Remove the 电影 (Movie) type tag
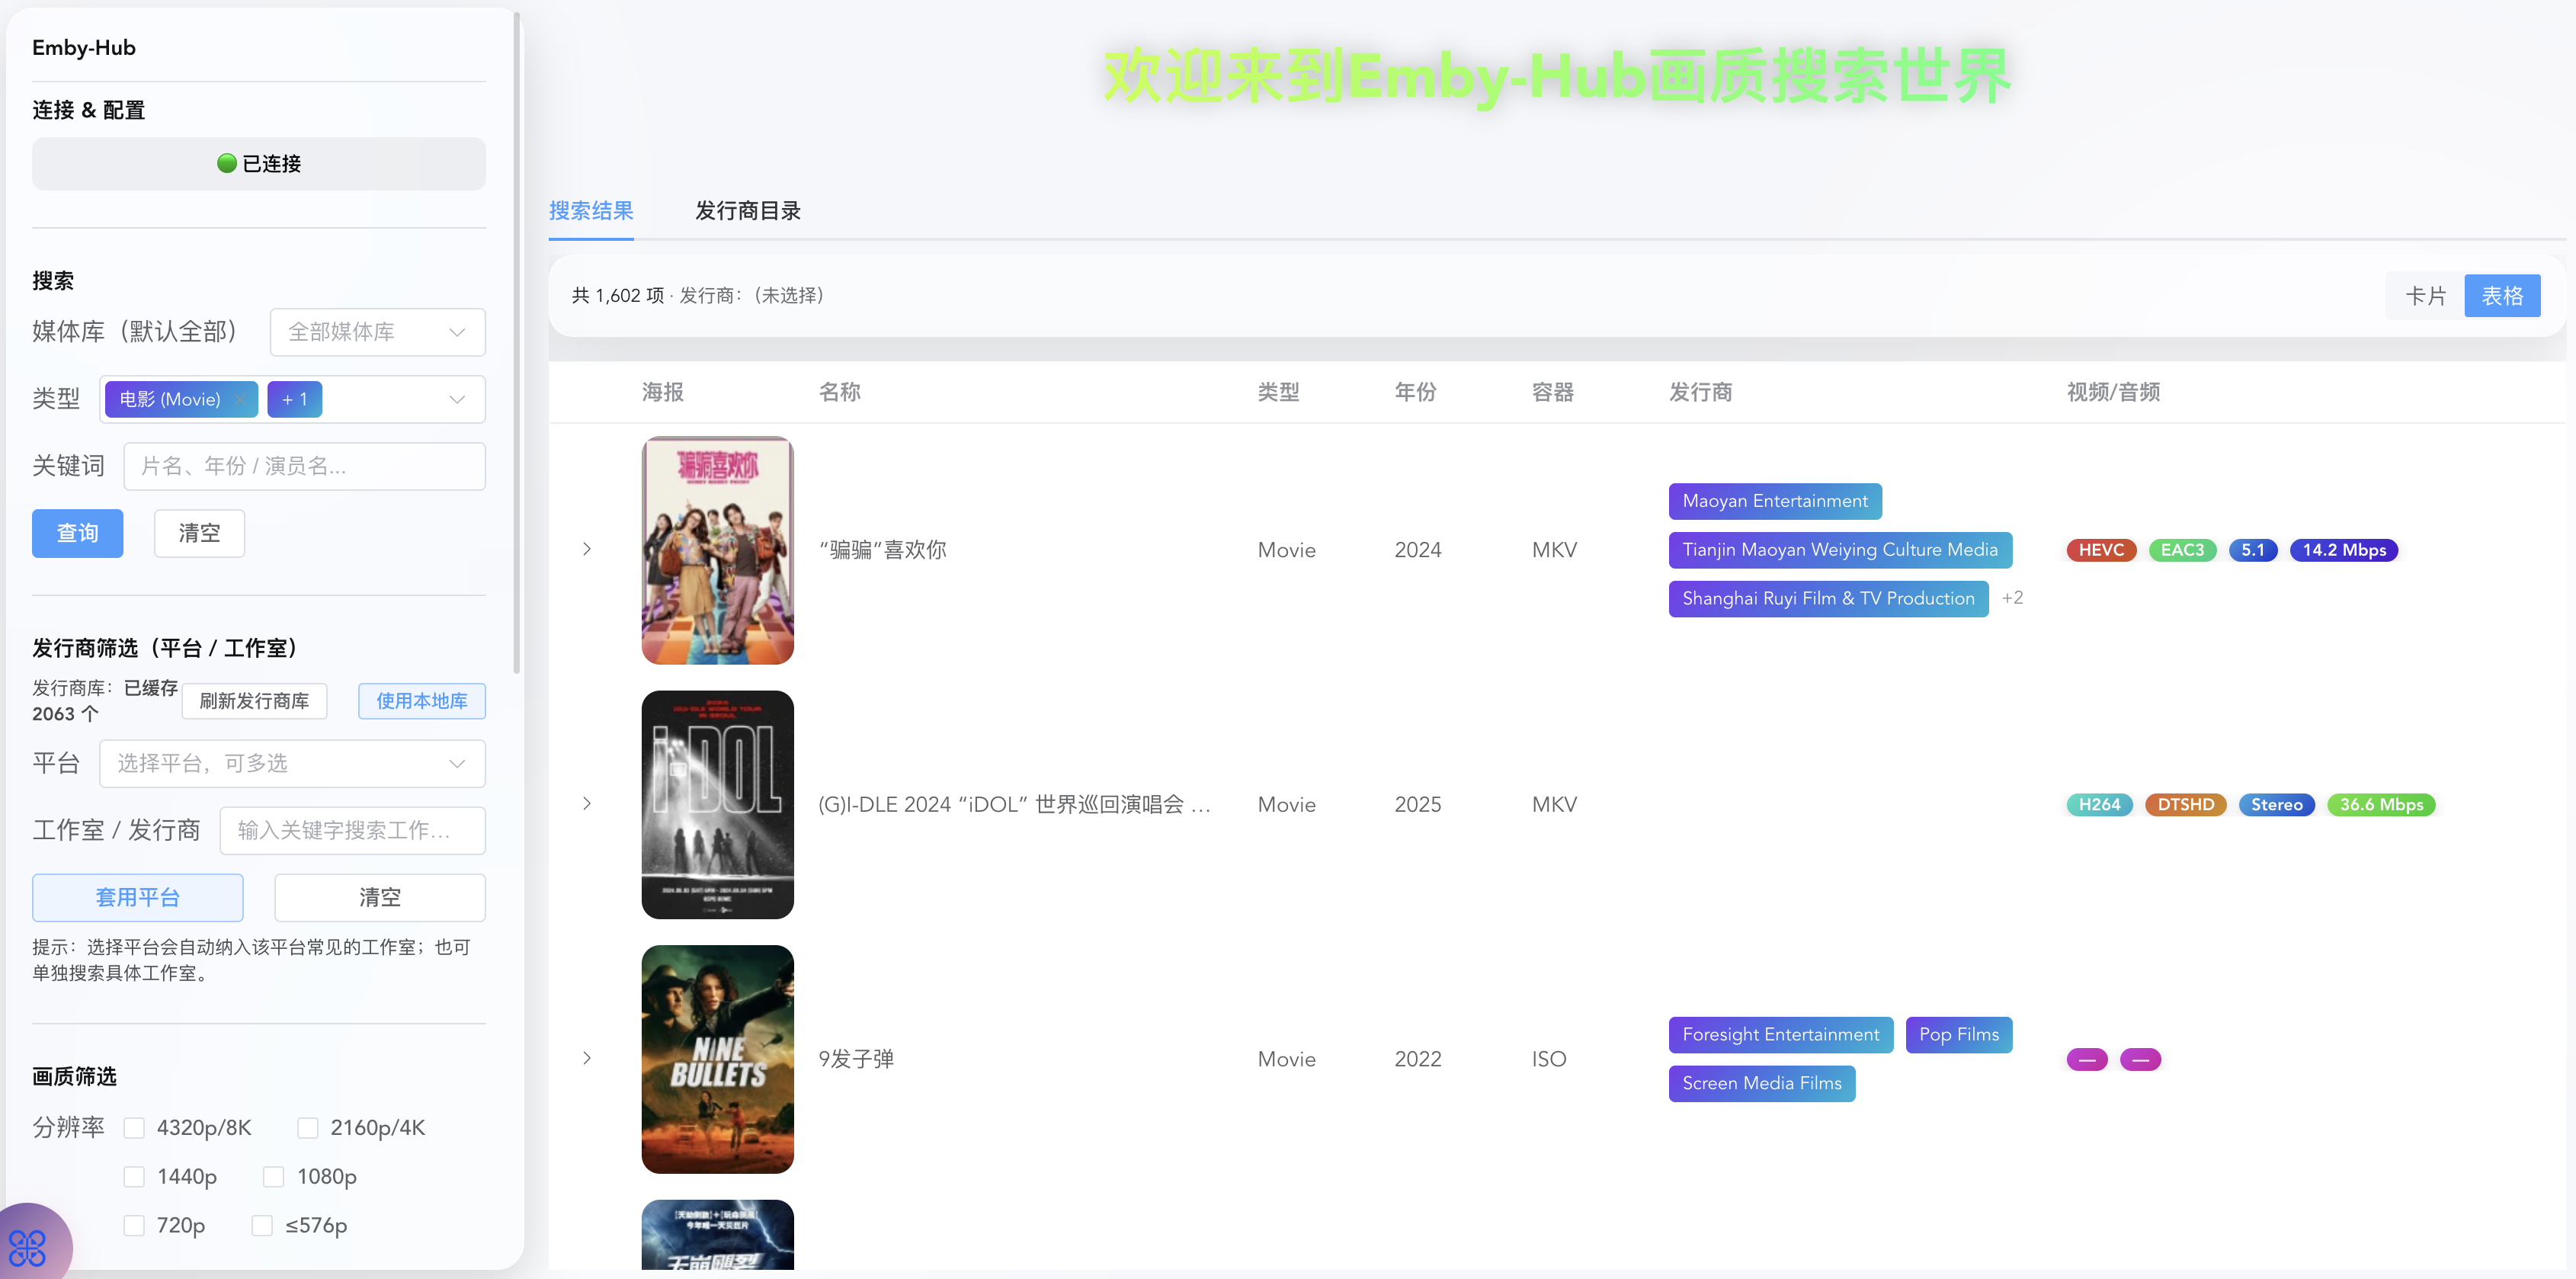The height and width of the screenshot is (1279, 2576). (241, 399)
